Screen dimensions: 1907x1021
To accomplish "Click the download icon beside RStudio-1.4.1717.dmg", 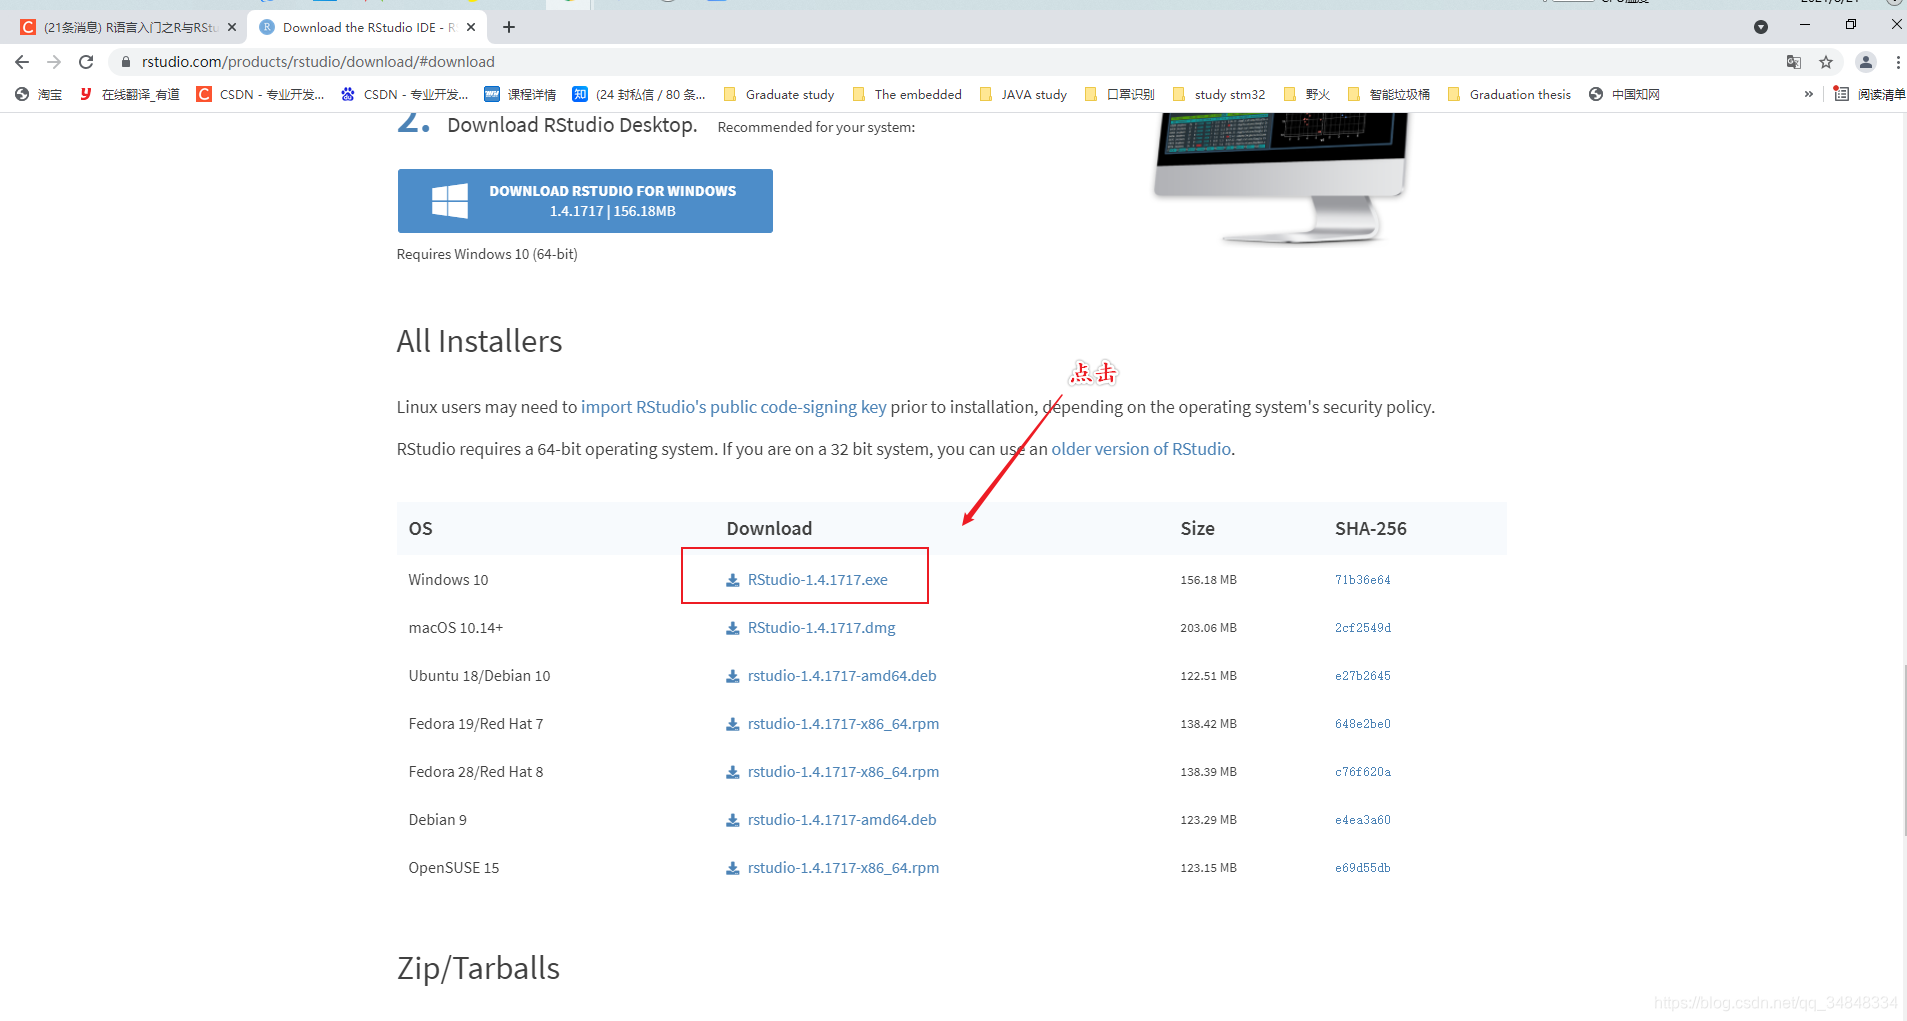I will tap(733, 628).
